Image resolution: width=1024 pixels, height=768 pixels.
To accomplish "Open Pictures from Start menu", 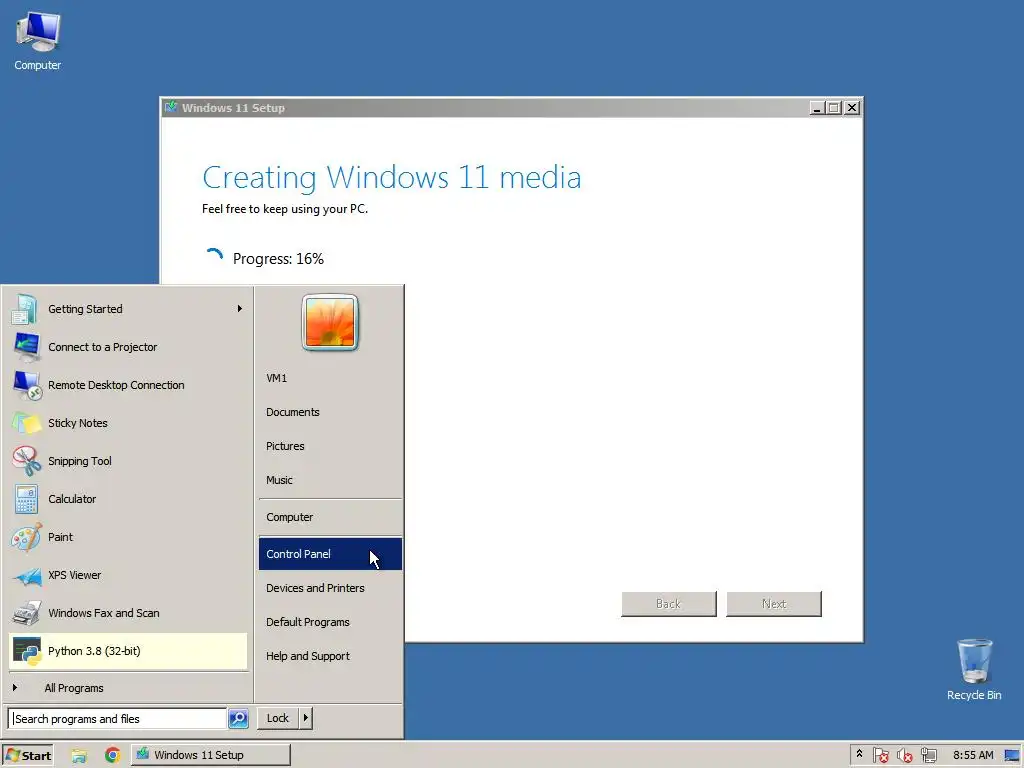I will [x=330, y=446].
